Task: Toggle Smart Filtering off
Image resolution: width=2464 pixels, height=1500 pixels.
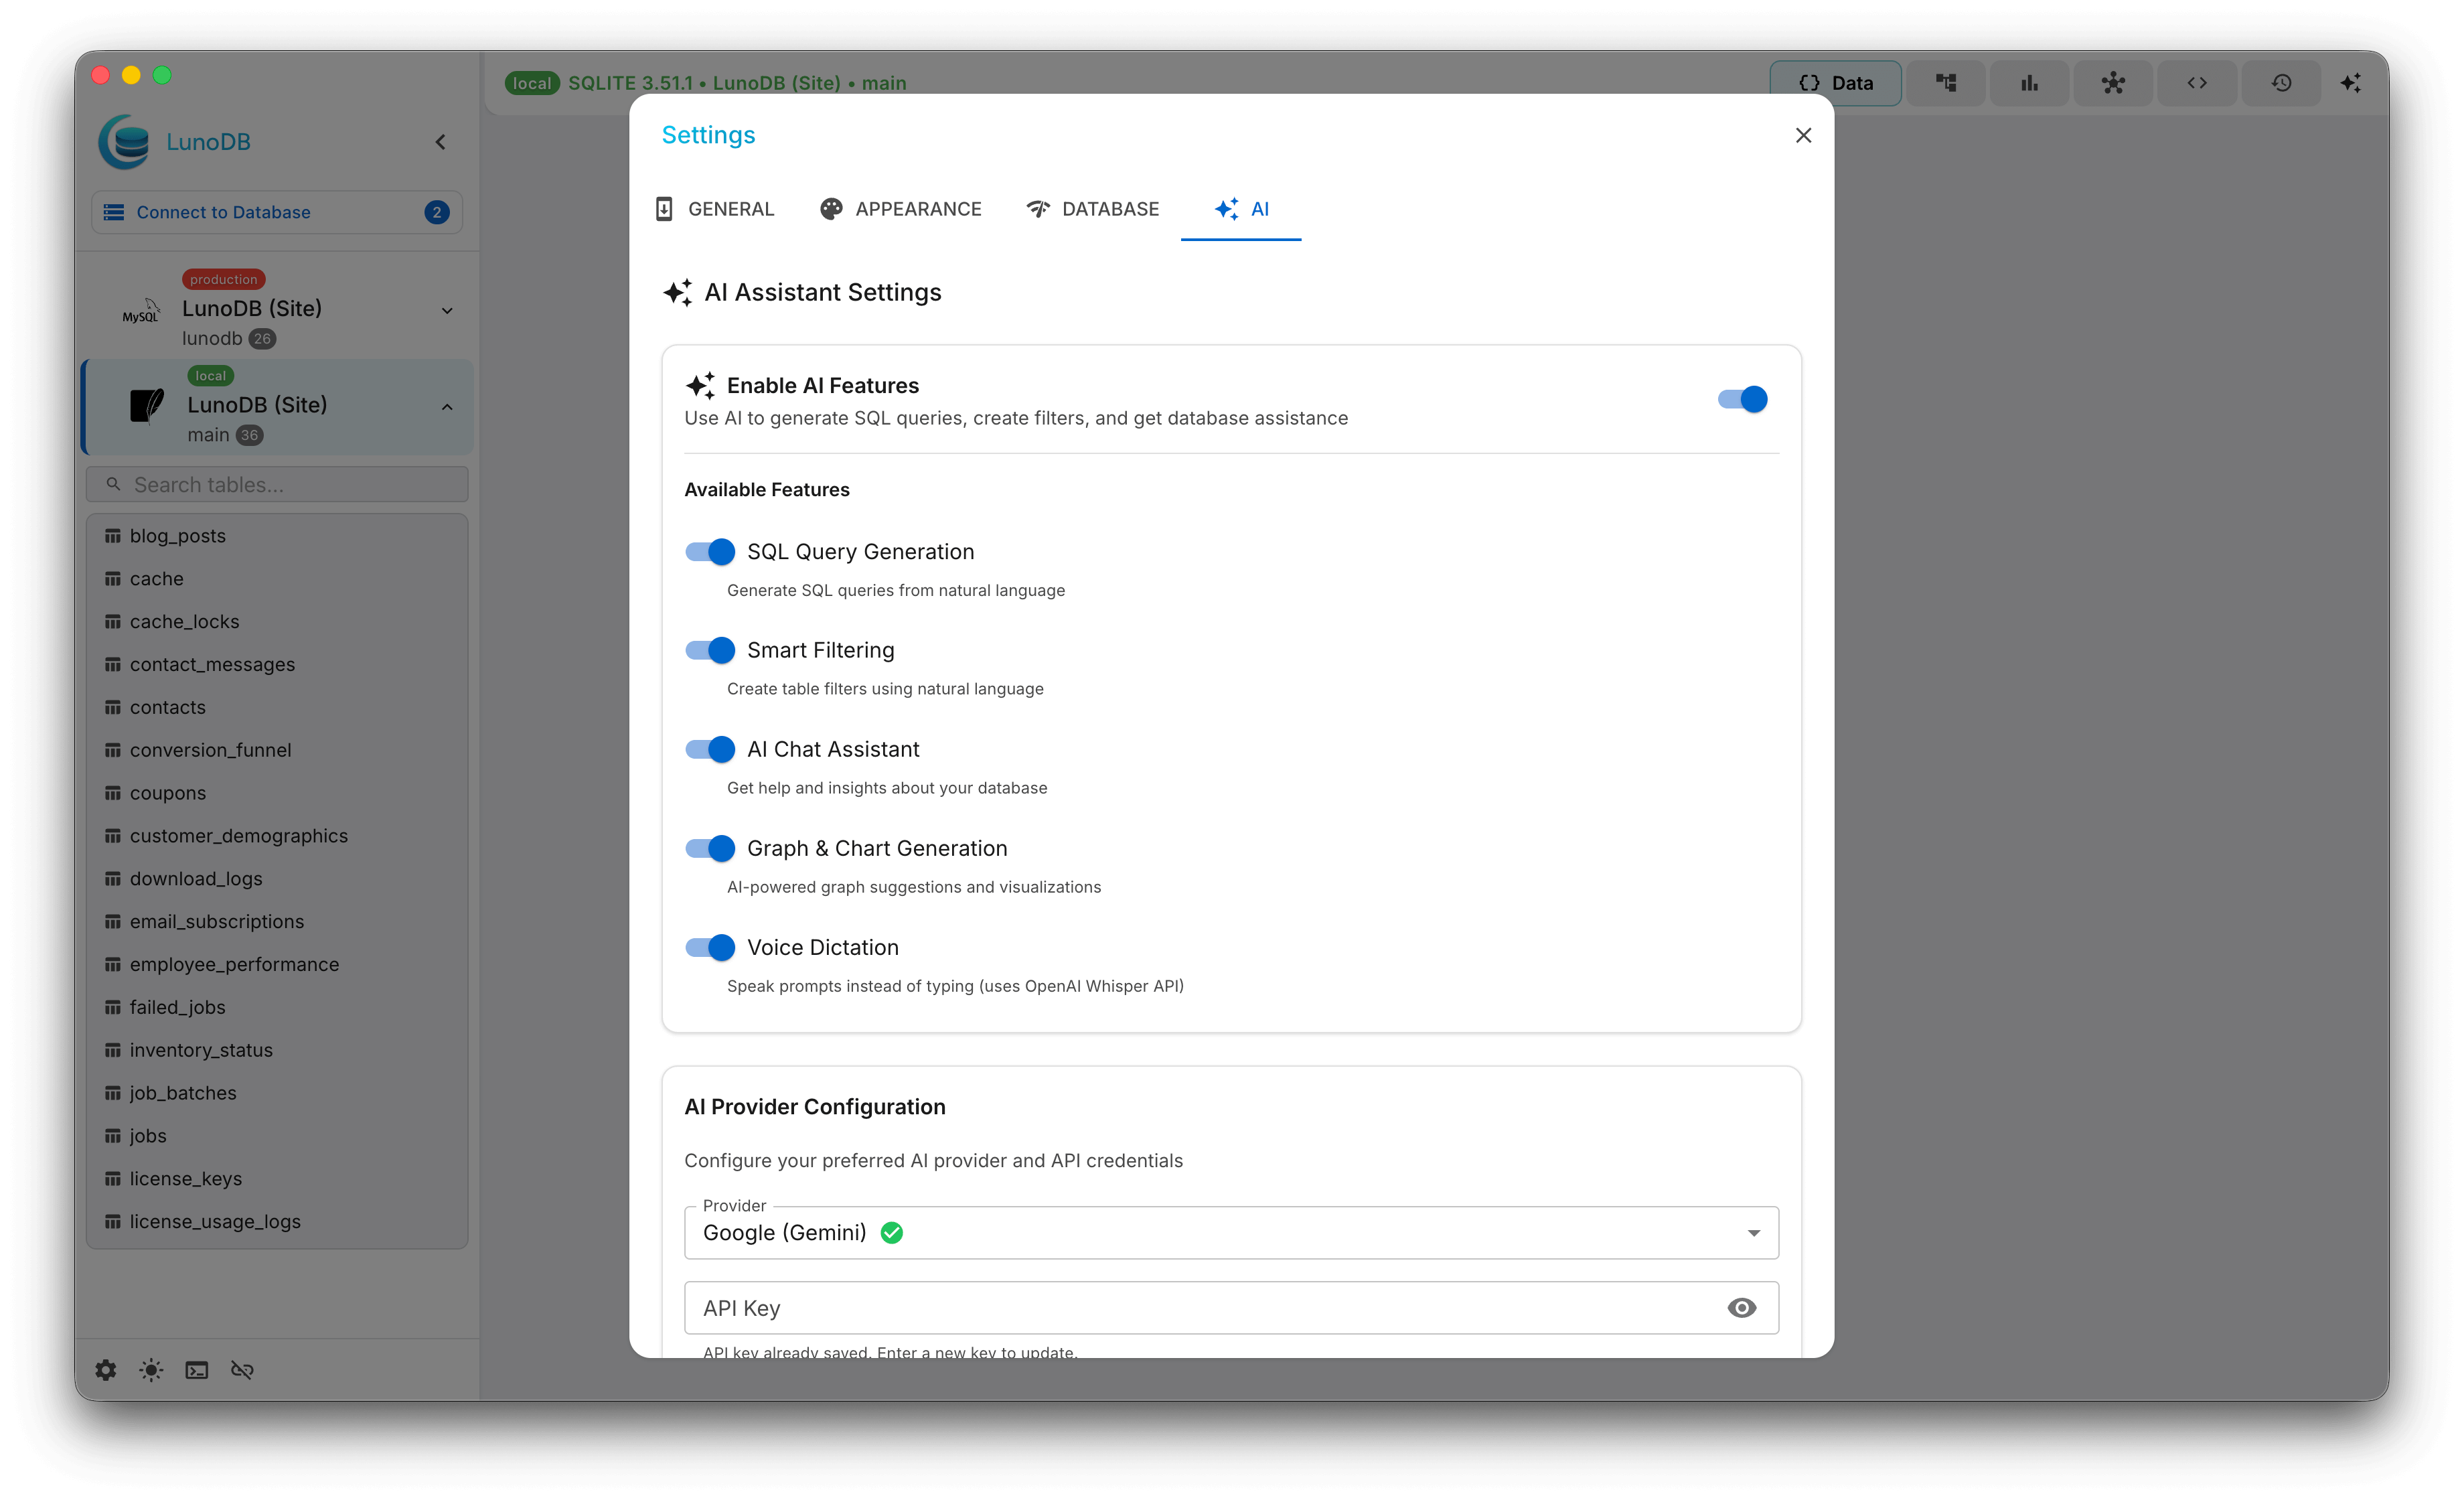Action: (x=710, y=650)
